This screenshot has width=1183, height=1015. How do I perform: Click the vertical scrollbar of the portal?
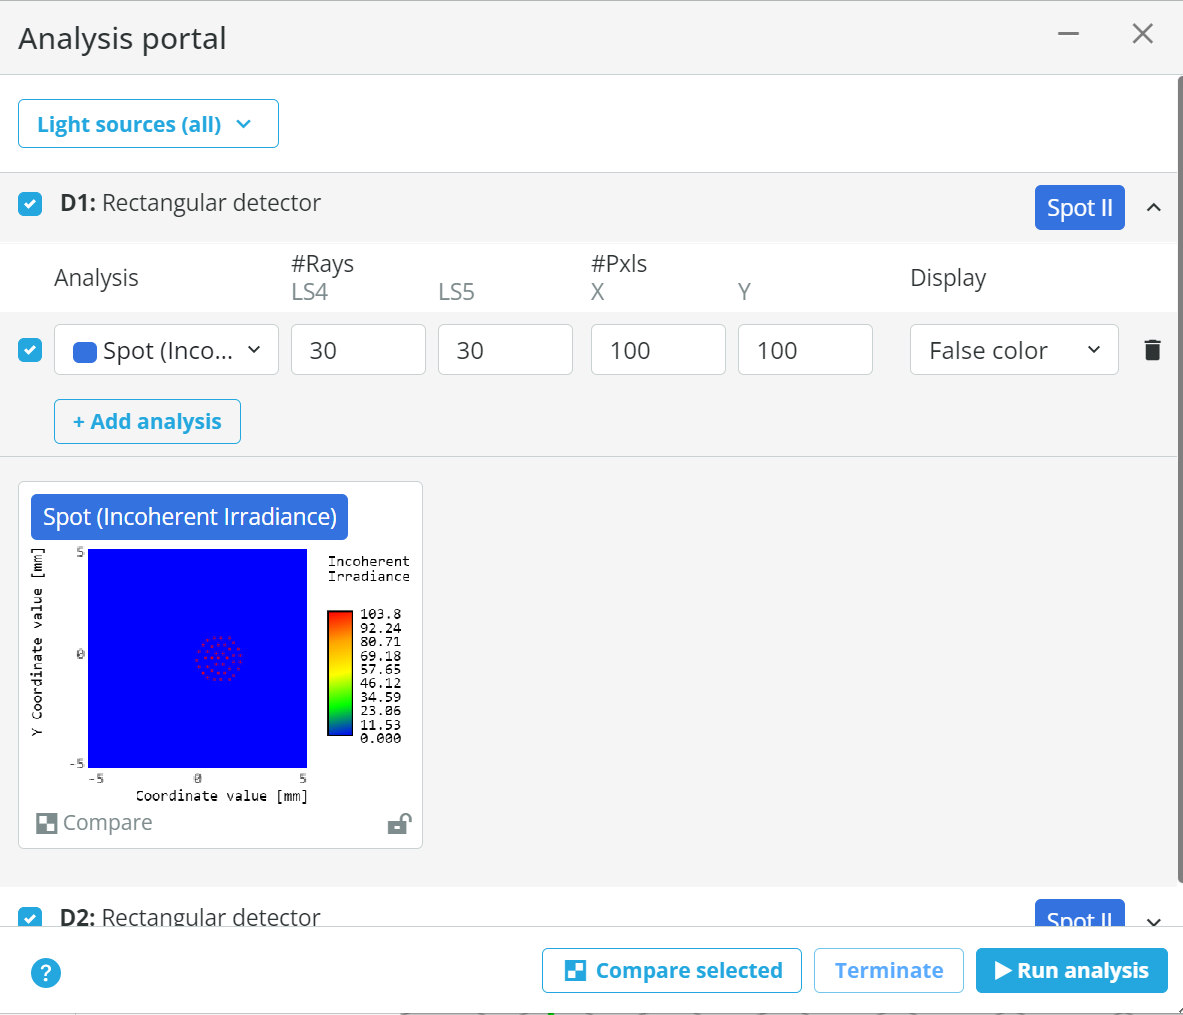point(1179,478)
